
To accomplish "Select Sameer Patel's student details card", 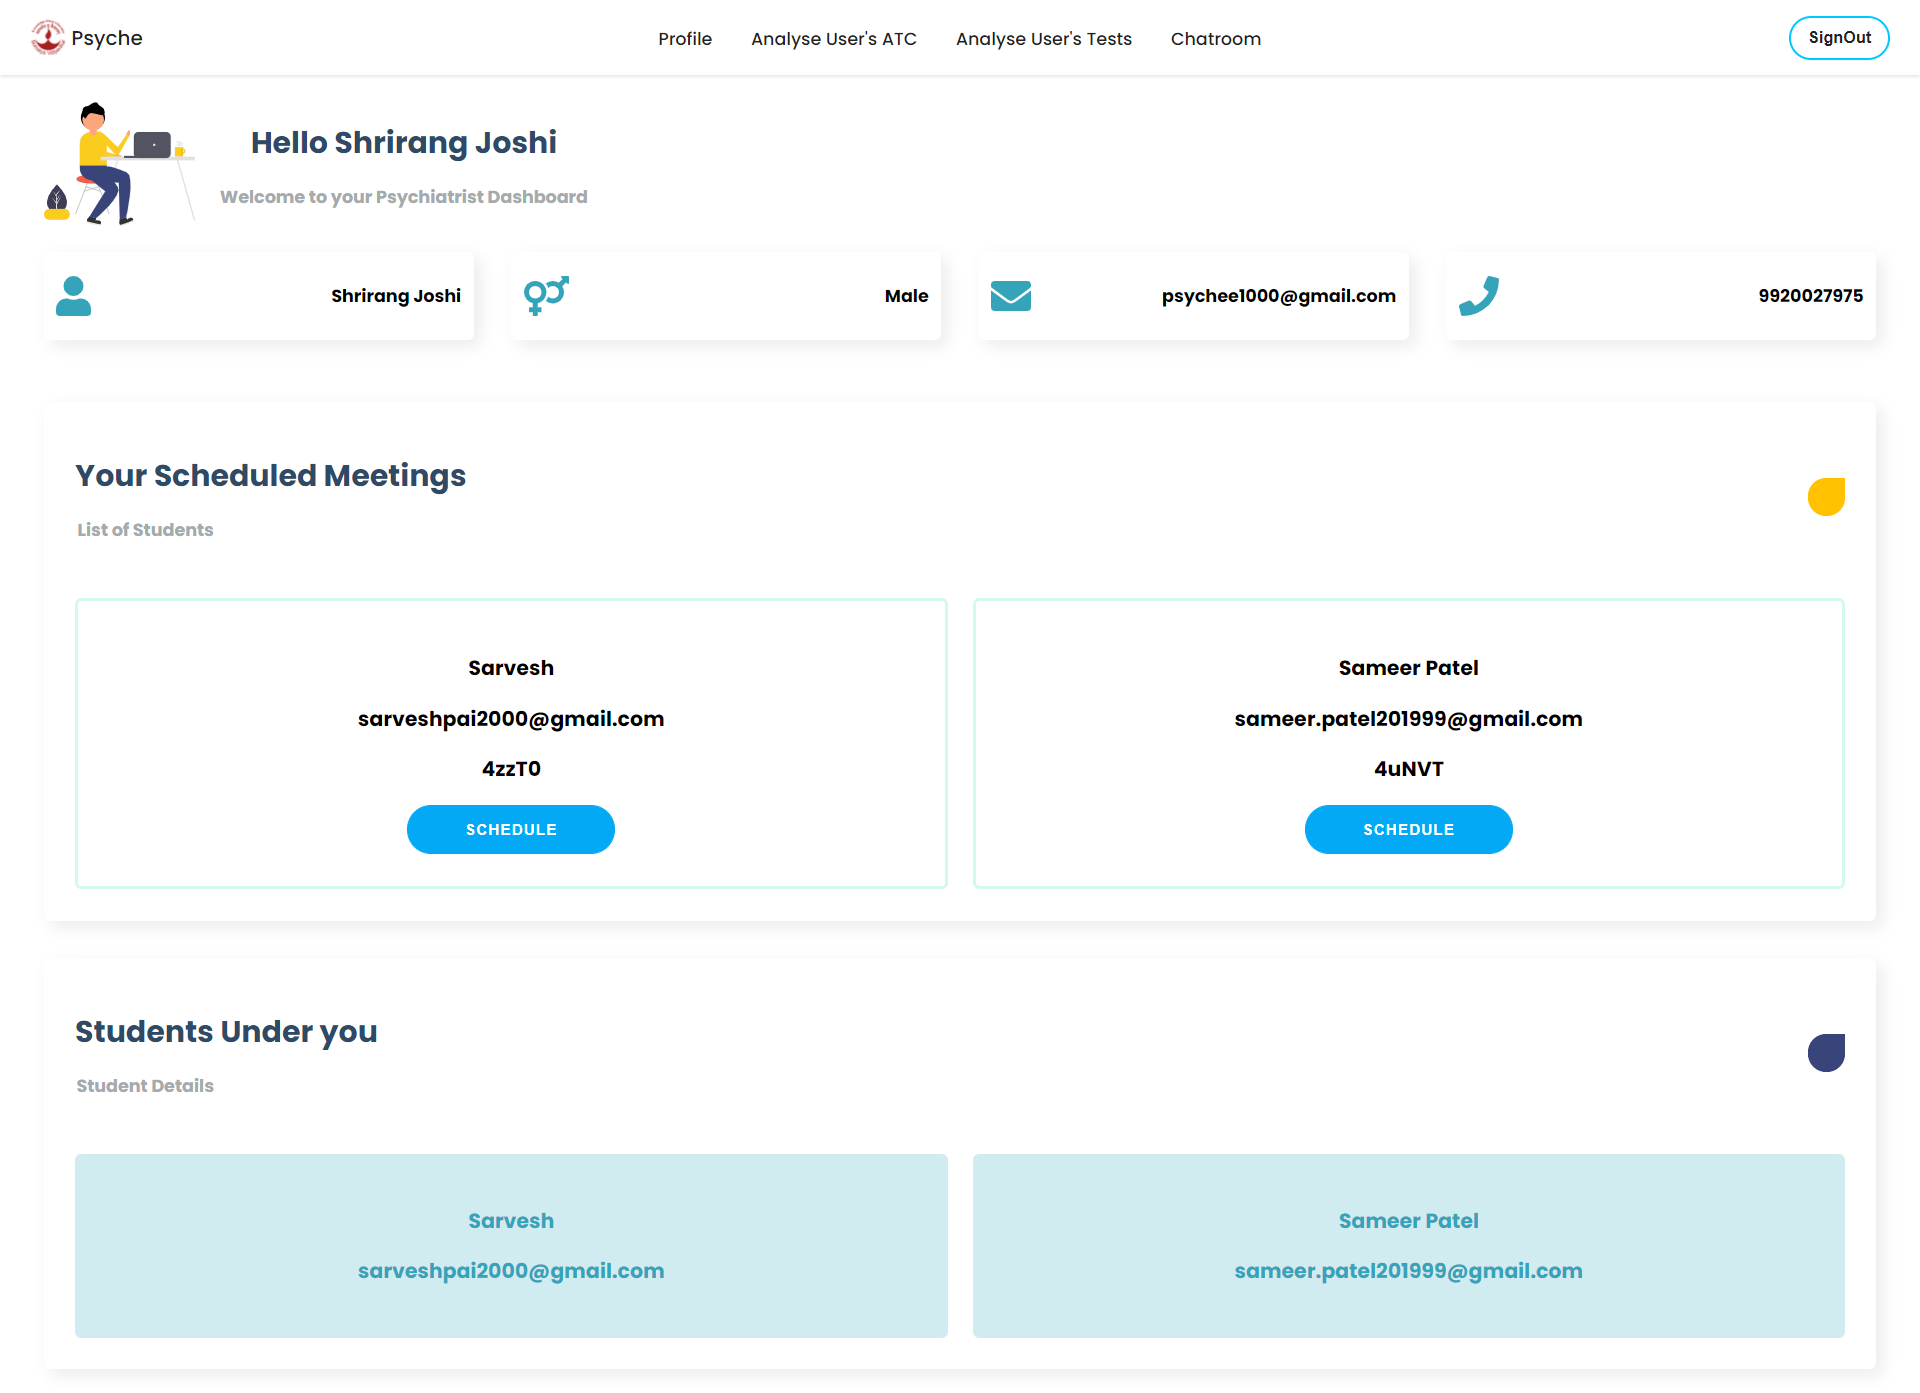I will (1408, 1246).
